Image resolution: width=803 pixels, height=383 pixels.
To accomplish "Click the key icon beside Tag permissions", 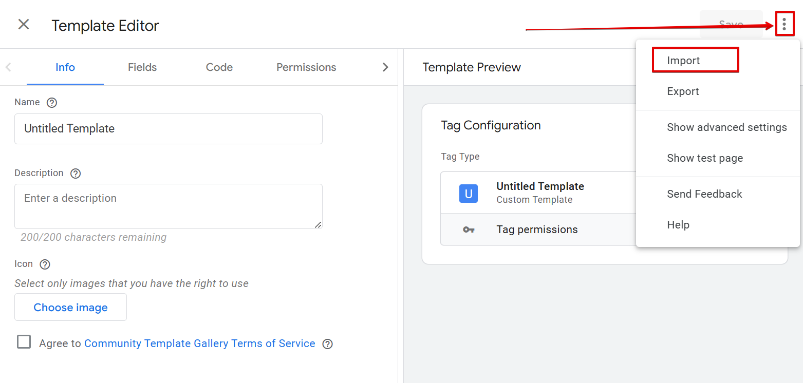I will [468, 230].
